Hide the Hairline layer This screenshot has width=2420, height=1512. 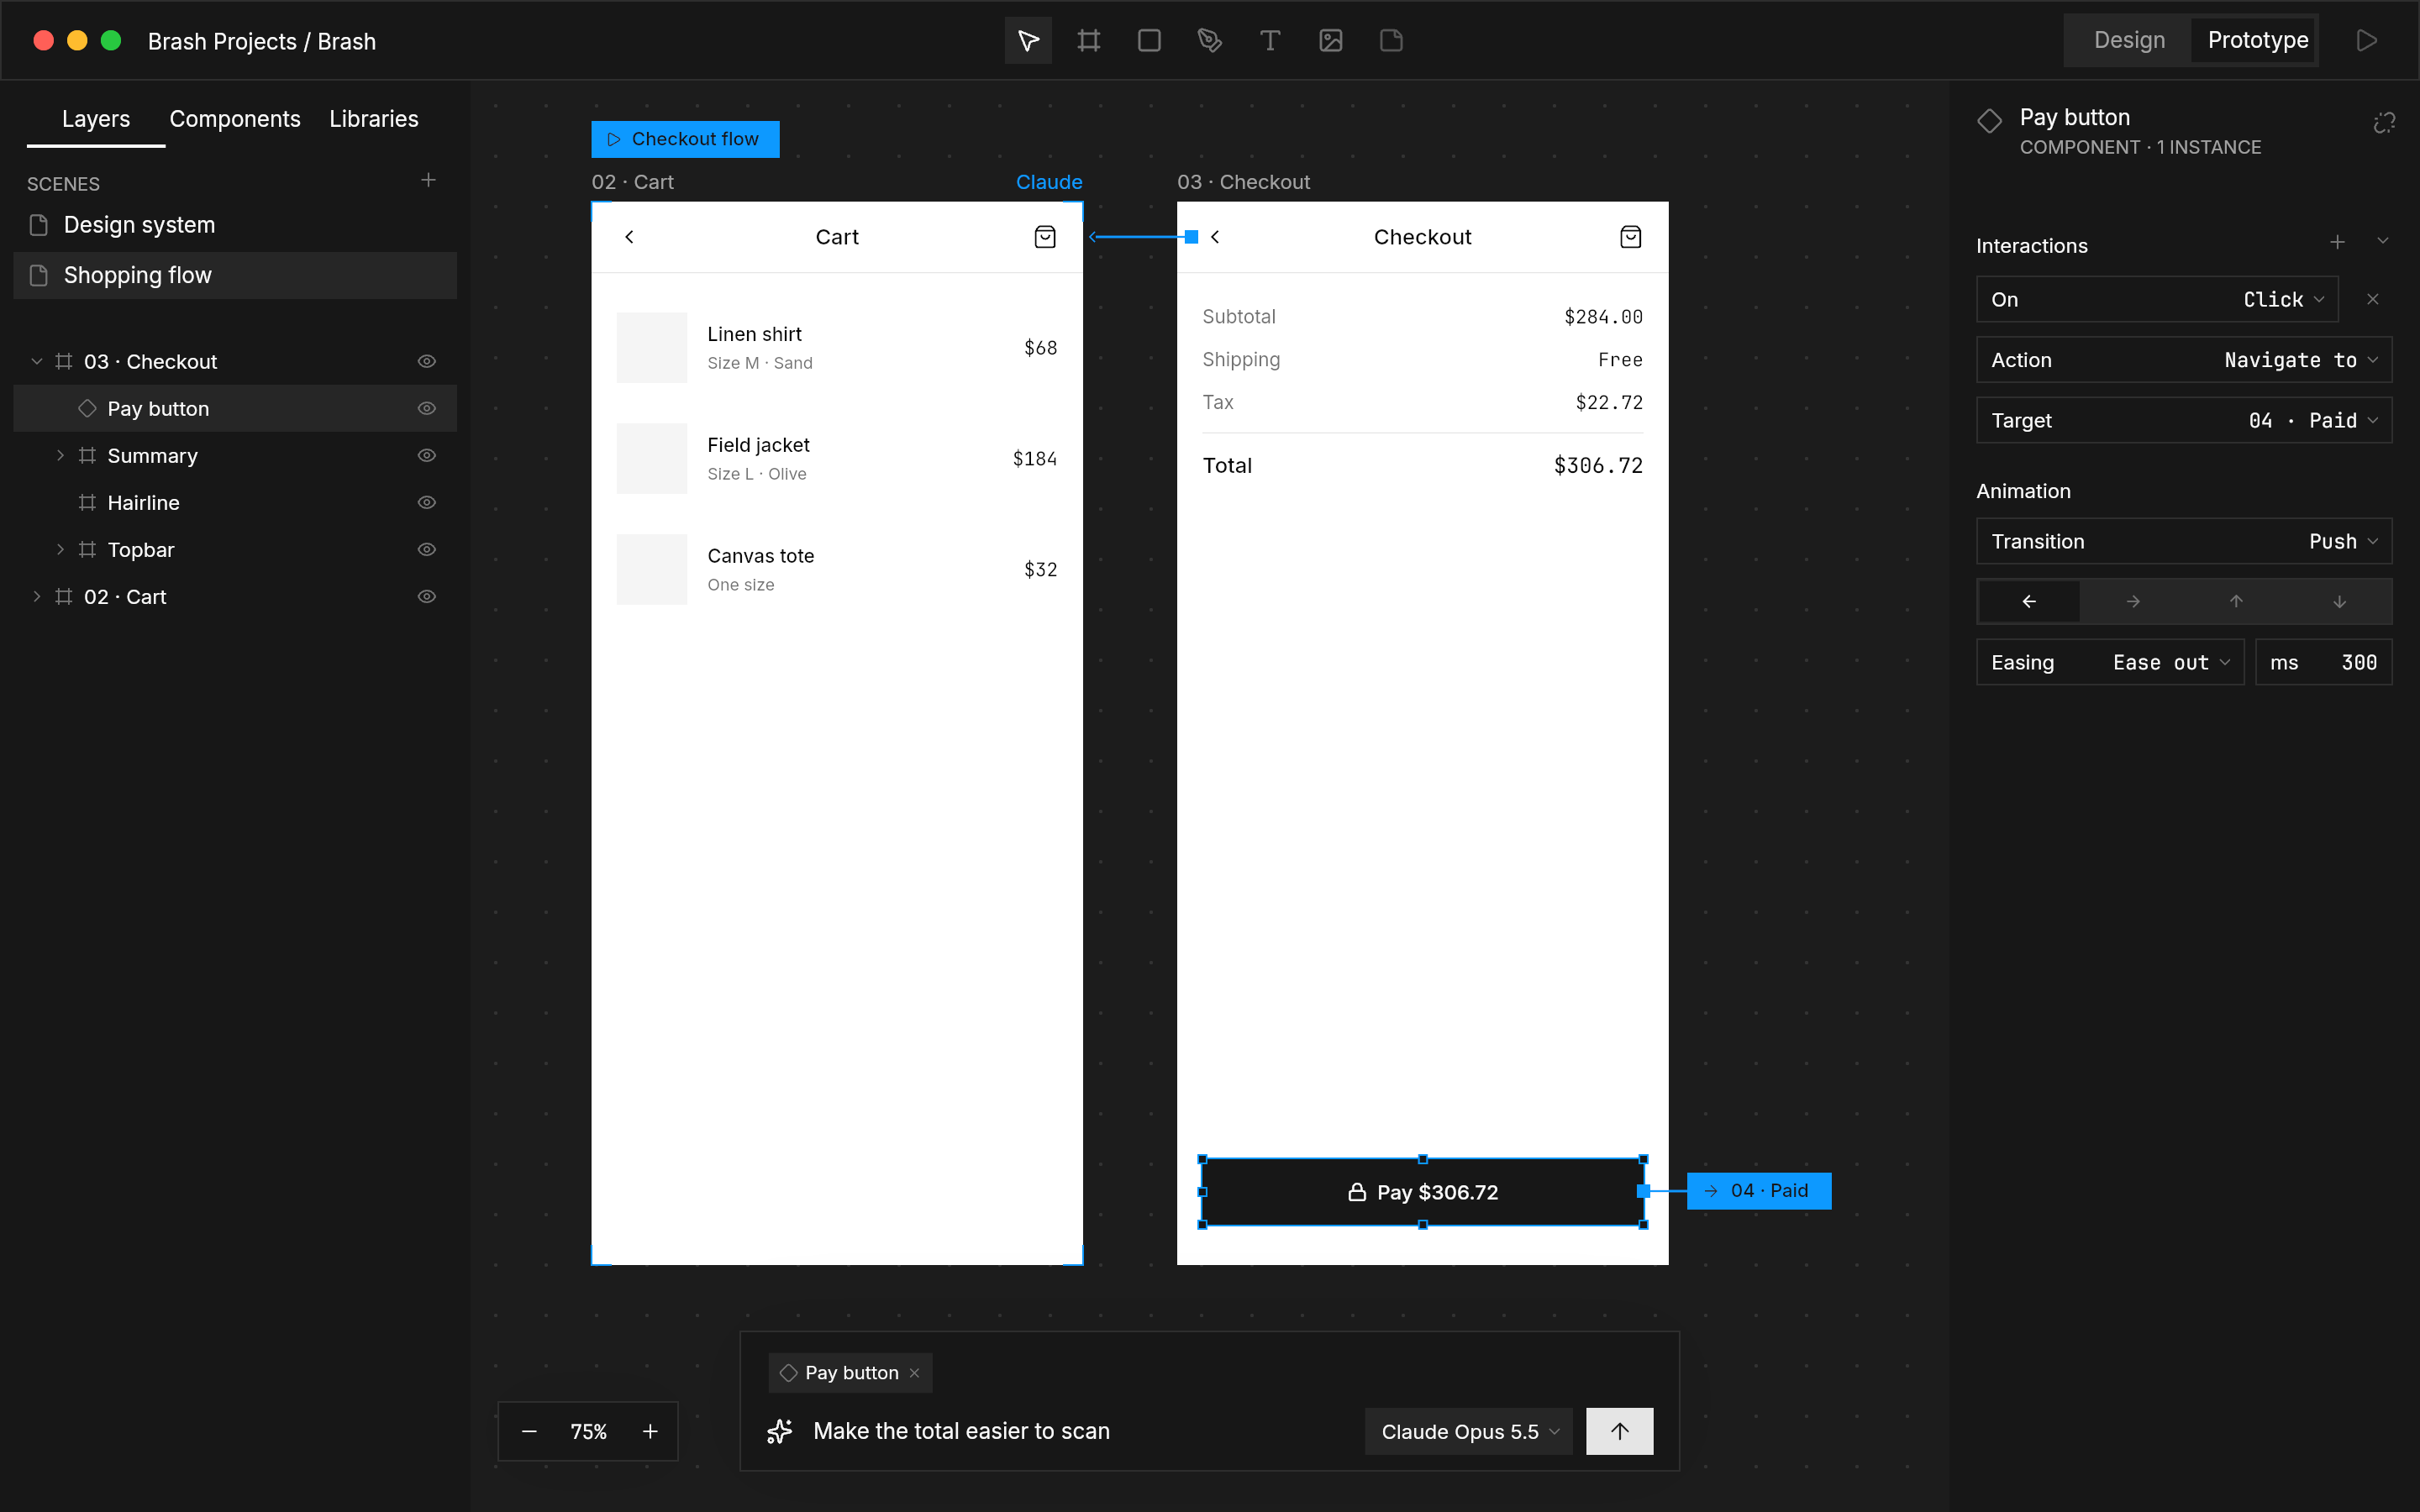pos(426,502)
